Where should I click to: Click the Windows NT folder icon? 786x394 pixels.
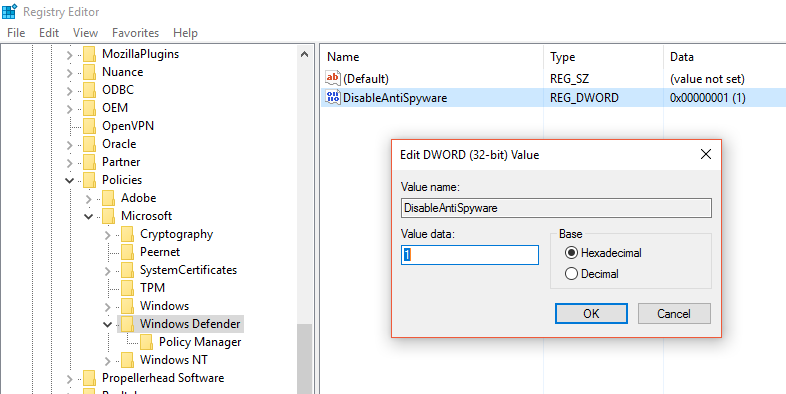(x=127, y=361)
